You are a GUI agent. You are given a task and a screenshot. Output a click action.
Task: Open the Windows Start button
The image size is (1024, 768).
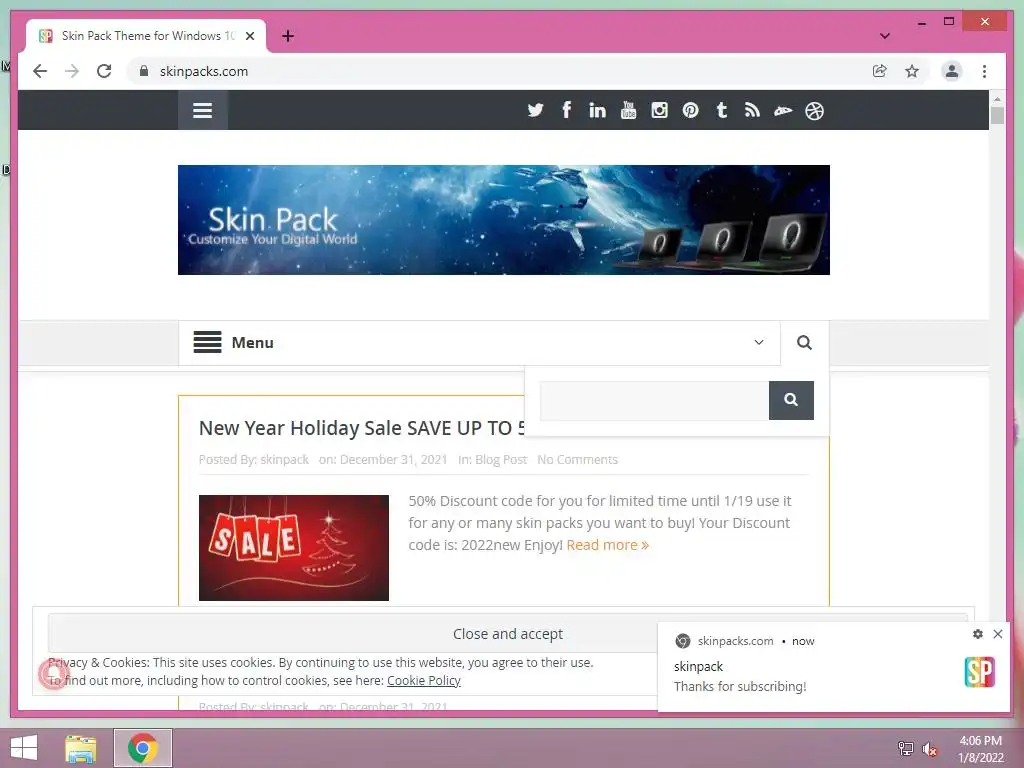[24, 748]
